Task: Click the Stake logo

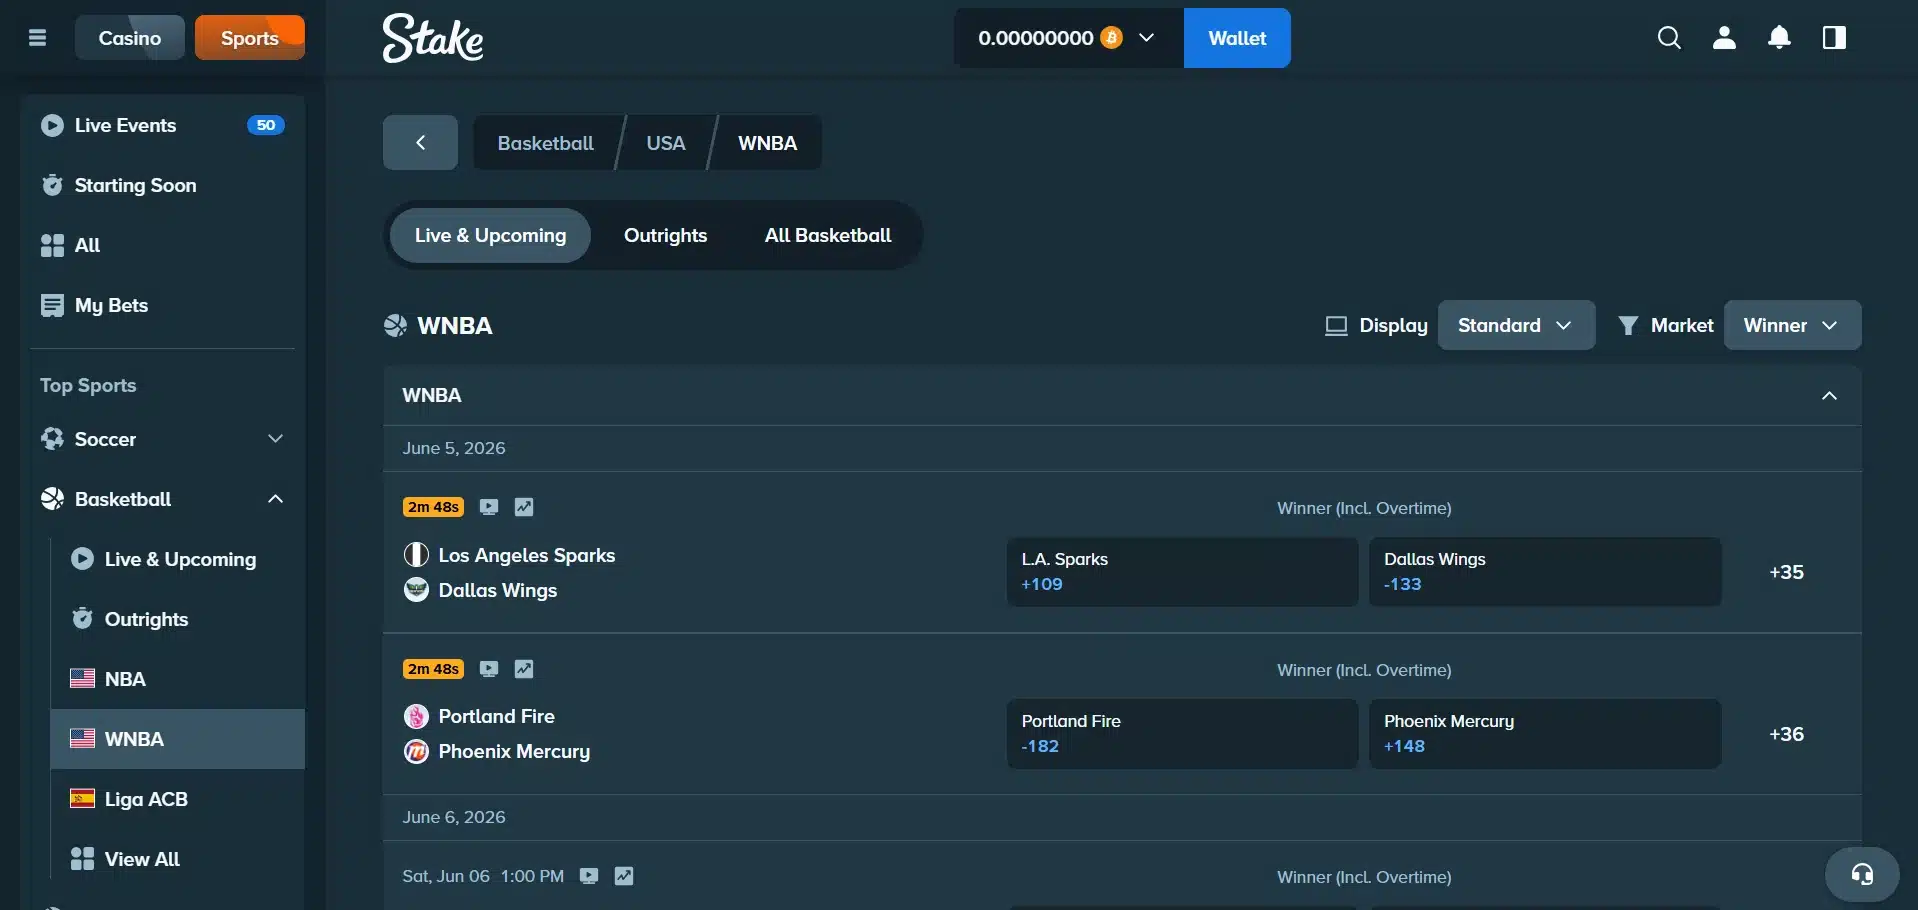Action: click(433, 38)
